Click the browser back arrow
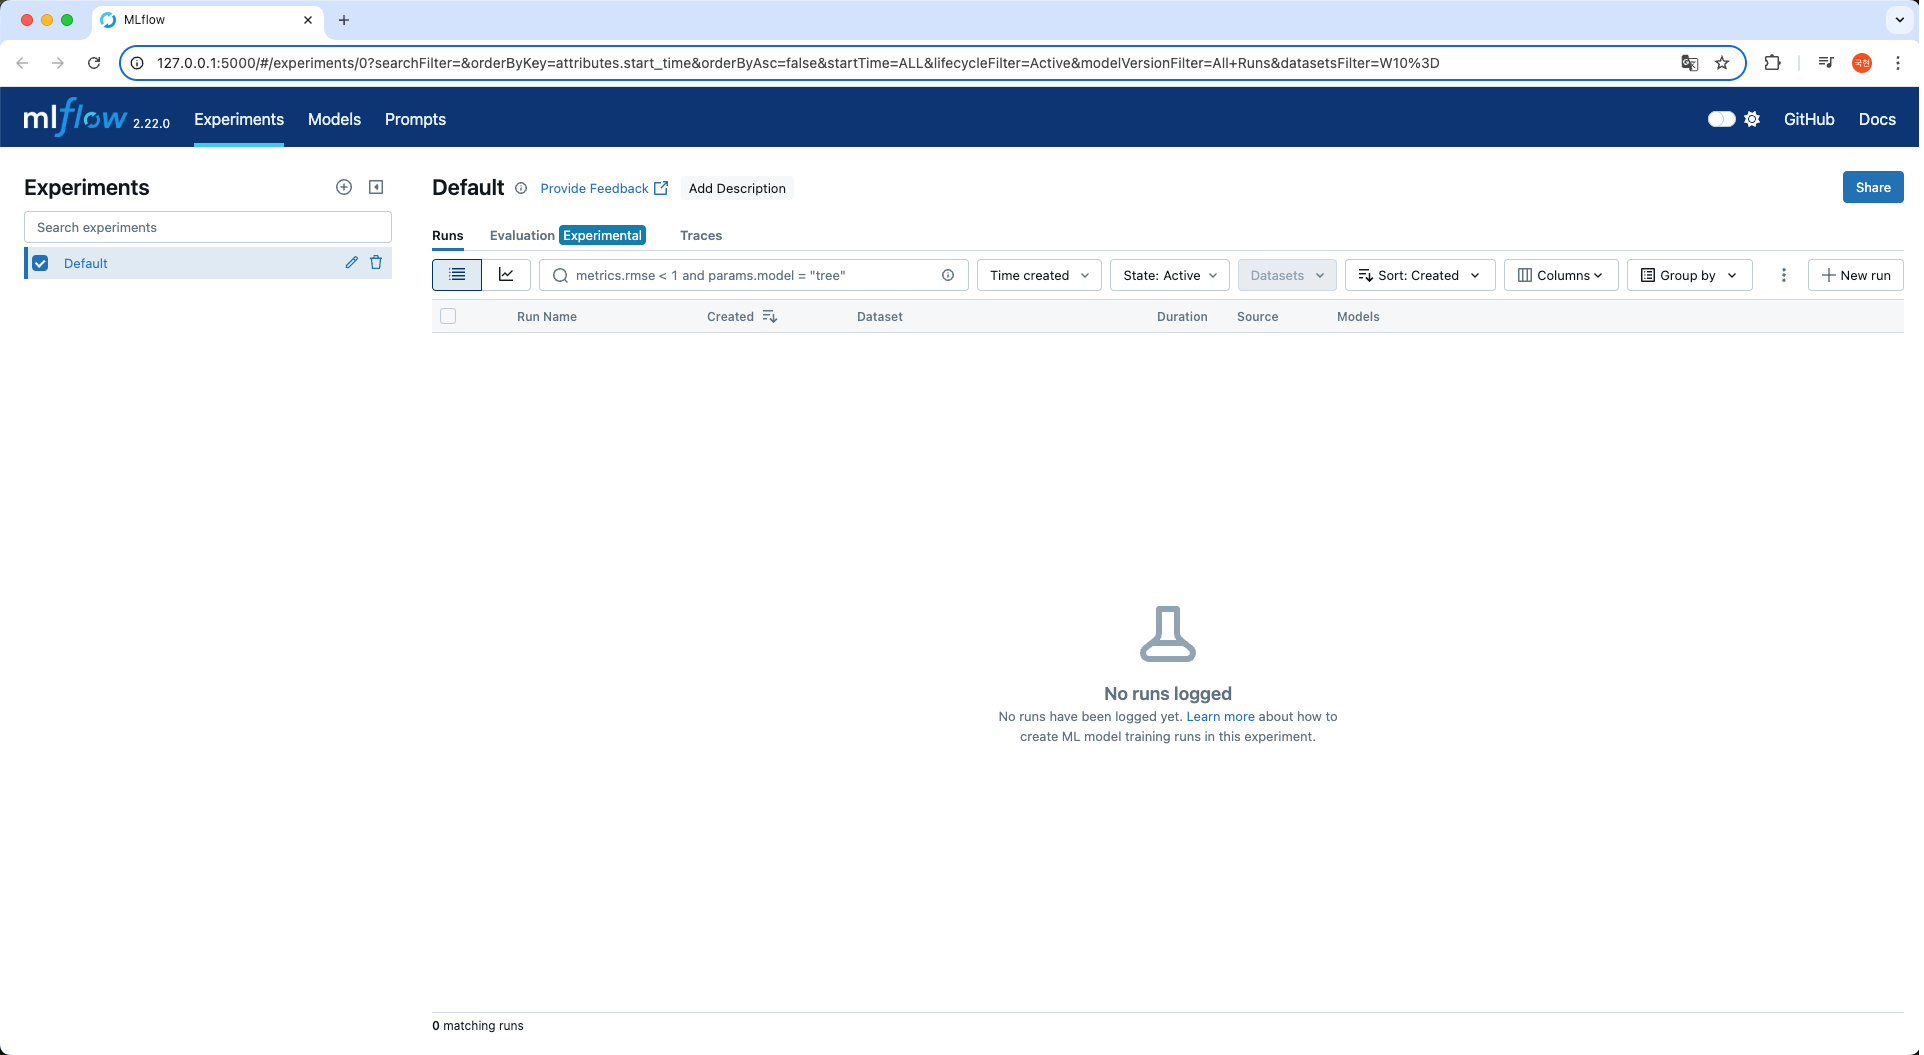Viewport: 1924px width, 1055px height. (22, 63)
